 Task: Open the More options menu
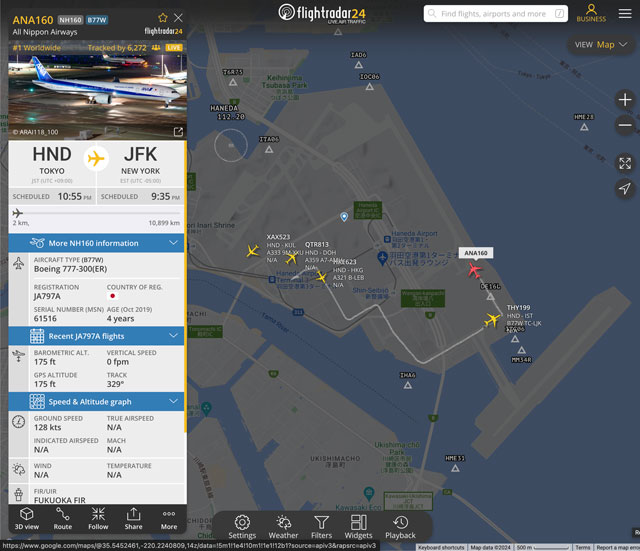(169, 518)
